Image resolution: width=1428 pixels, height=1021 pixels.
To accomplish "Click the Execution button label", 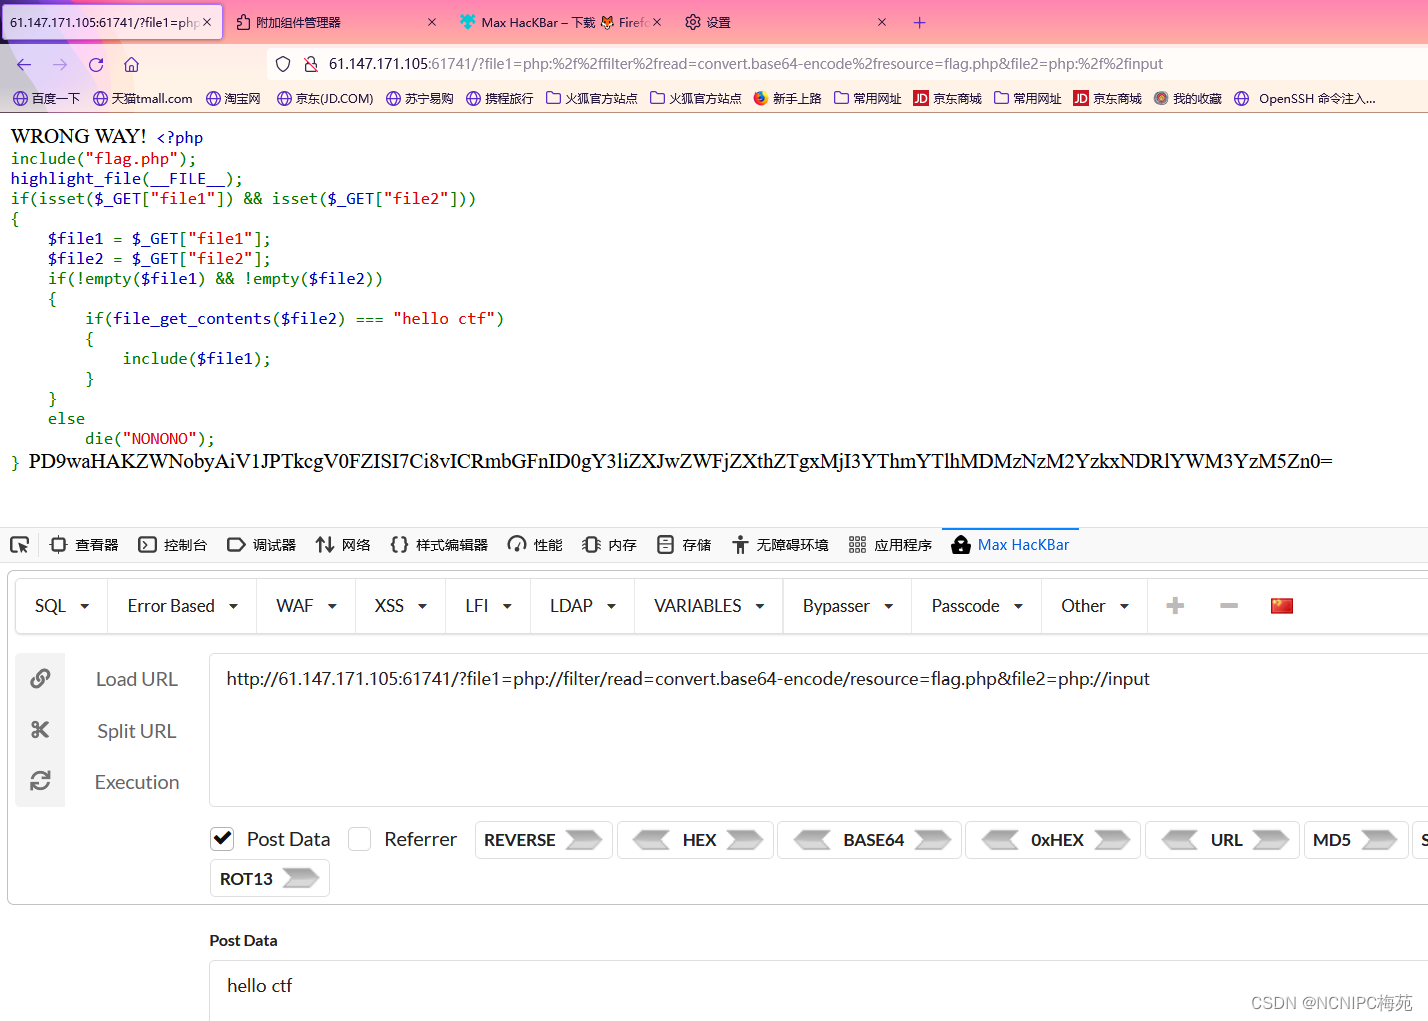I will [137, 782].
